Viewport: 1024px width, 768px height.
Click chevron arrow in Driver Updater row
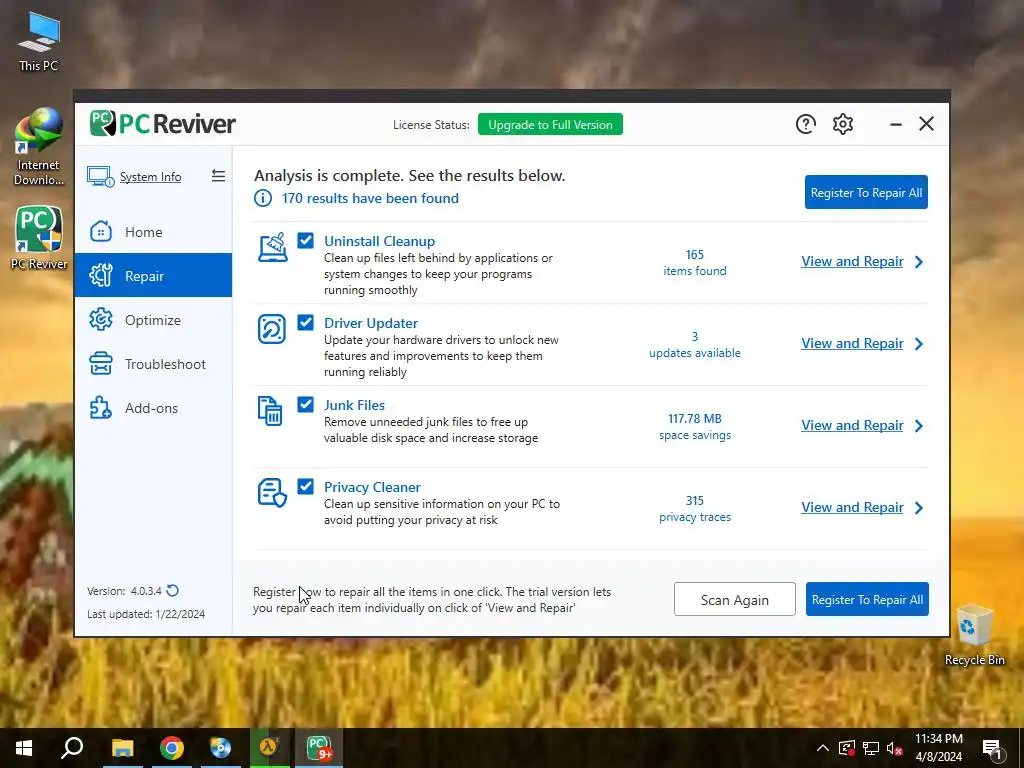919,344
